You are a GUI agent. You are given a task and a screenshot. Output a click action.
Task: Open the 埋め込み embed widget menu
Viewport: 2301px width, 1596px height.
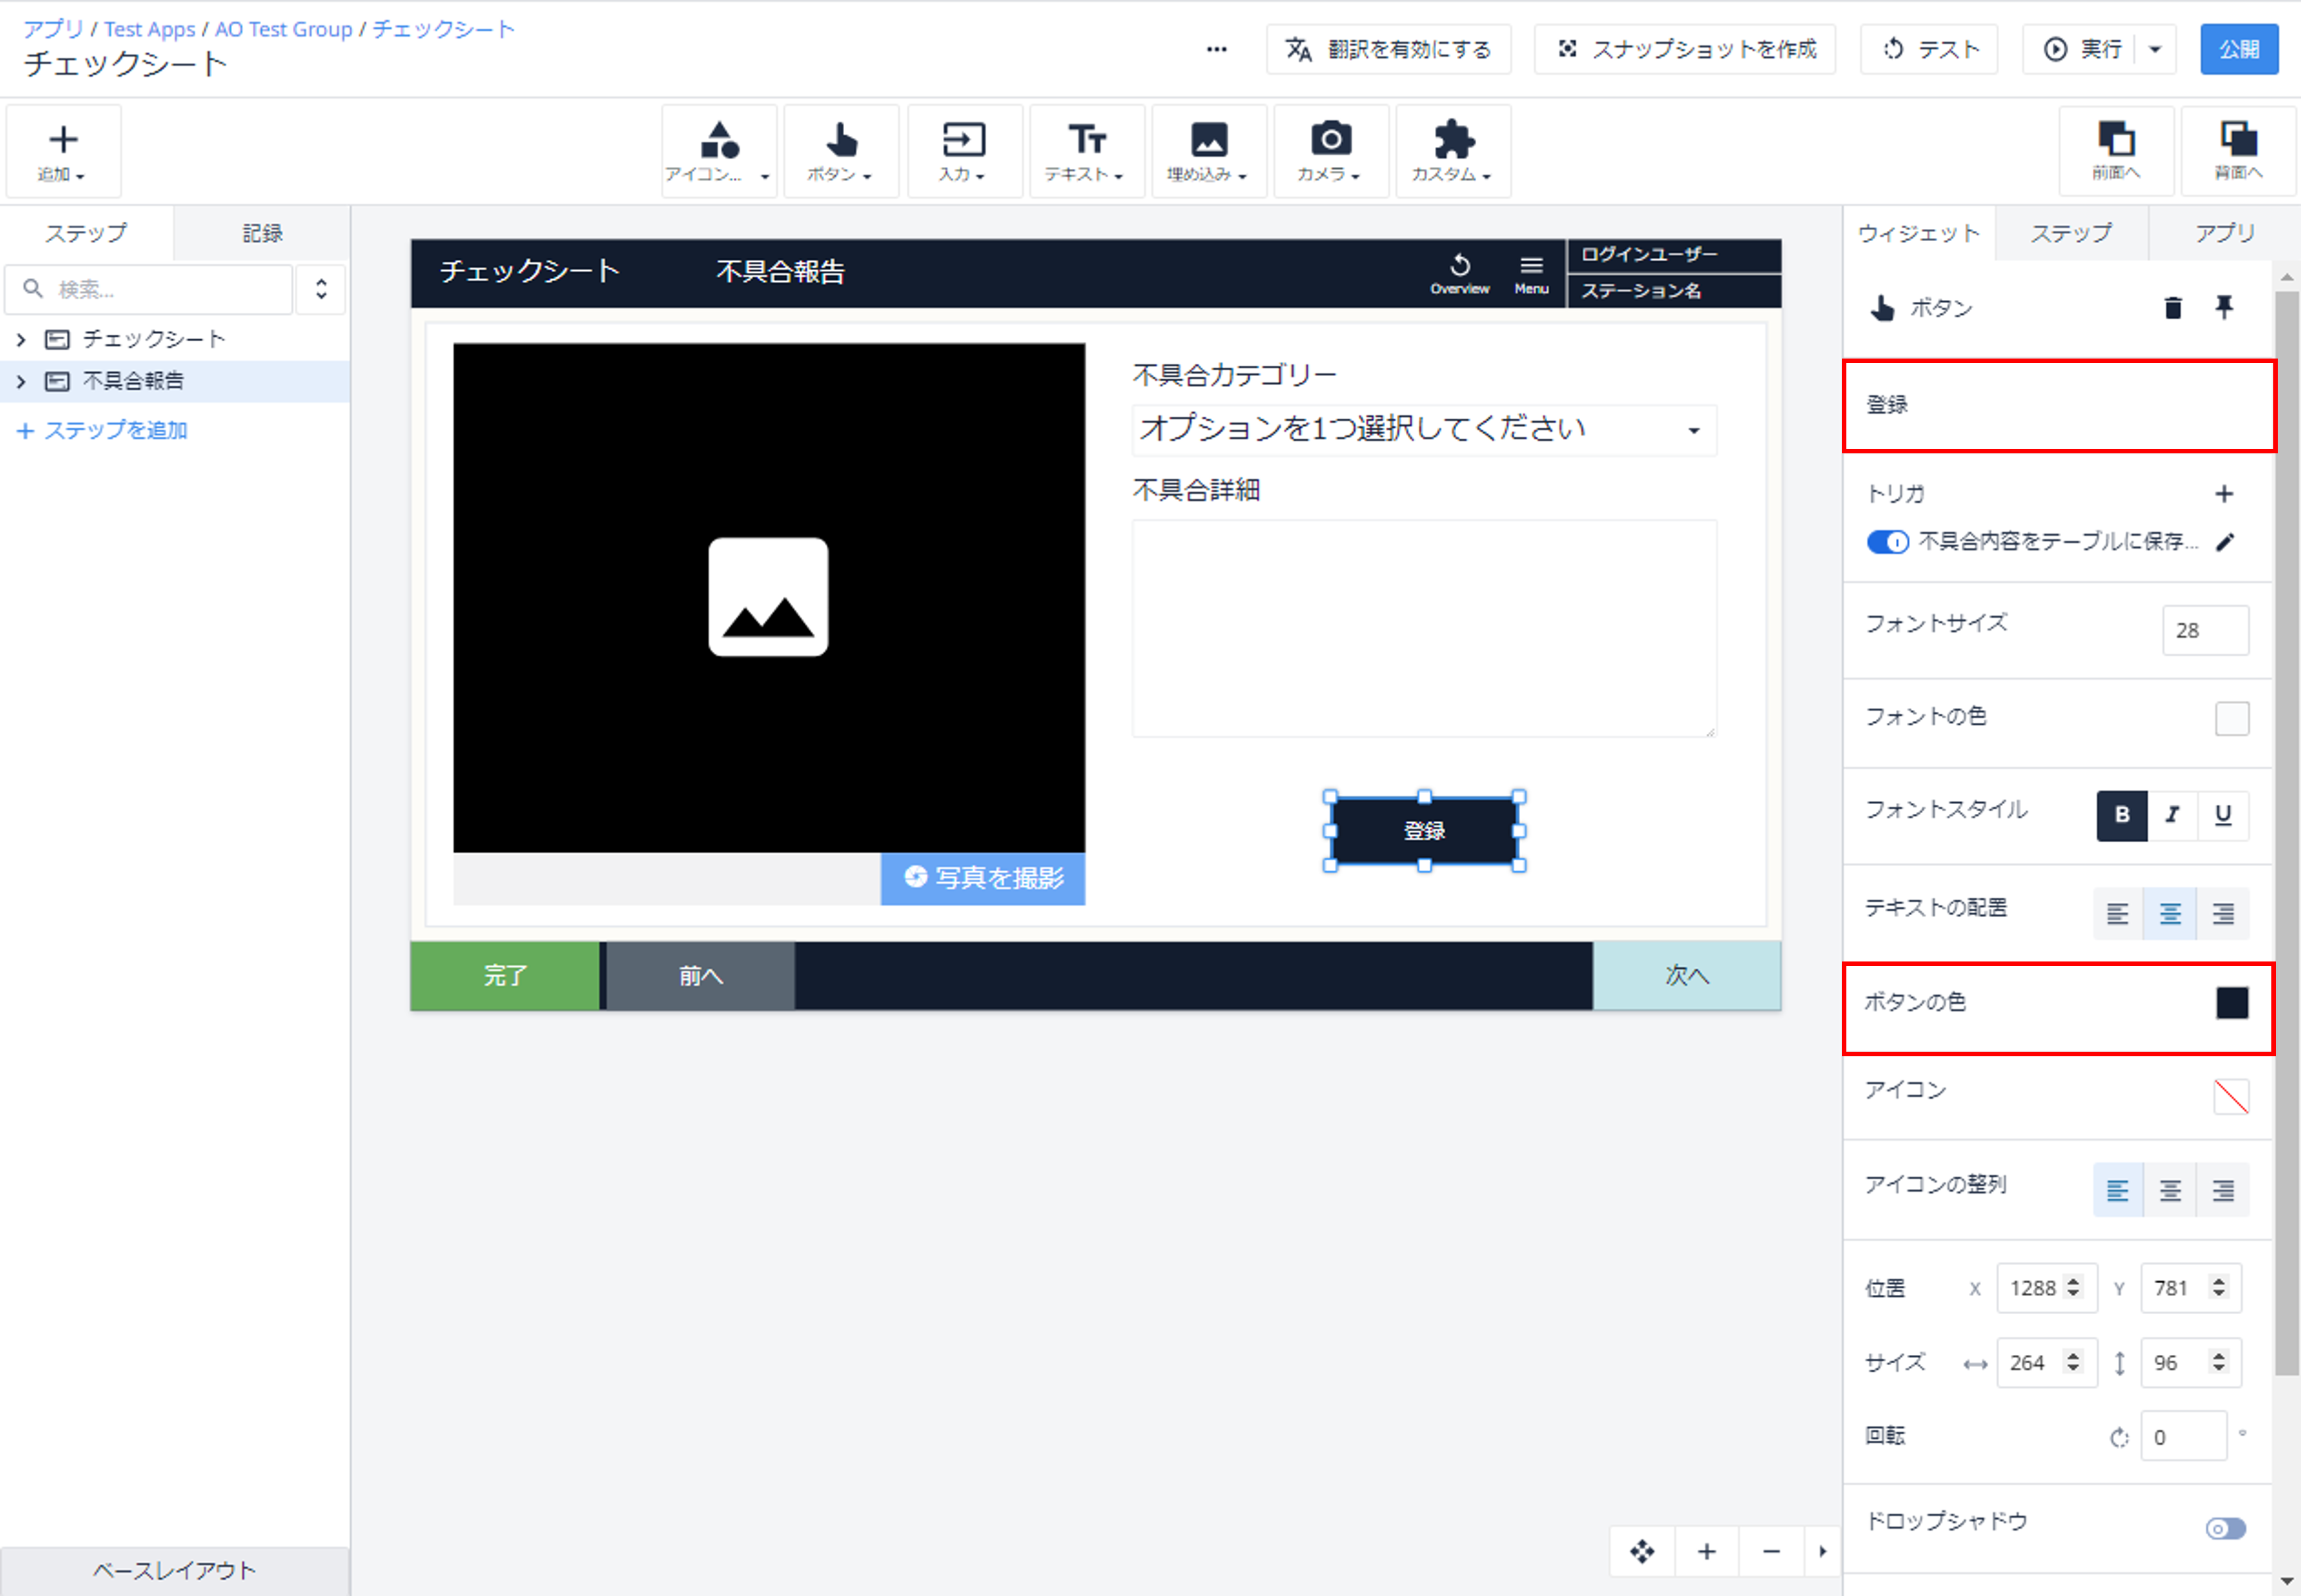click(1208, 152)
